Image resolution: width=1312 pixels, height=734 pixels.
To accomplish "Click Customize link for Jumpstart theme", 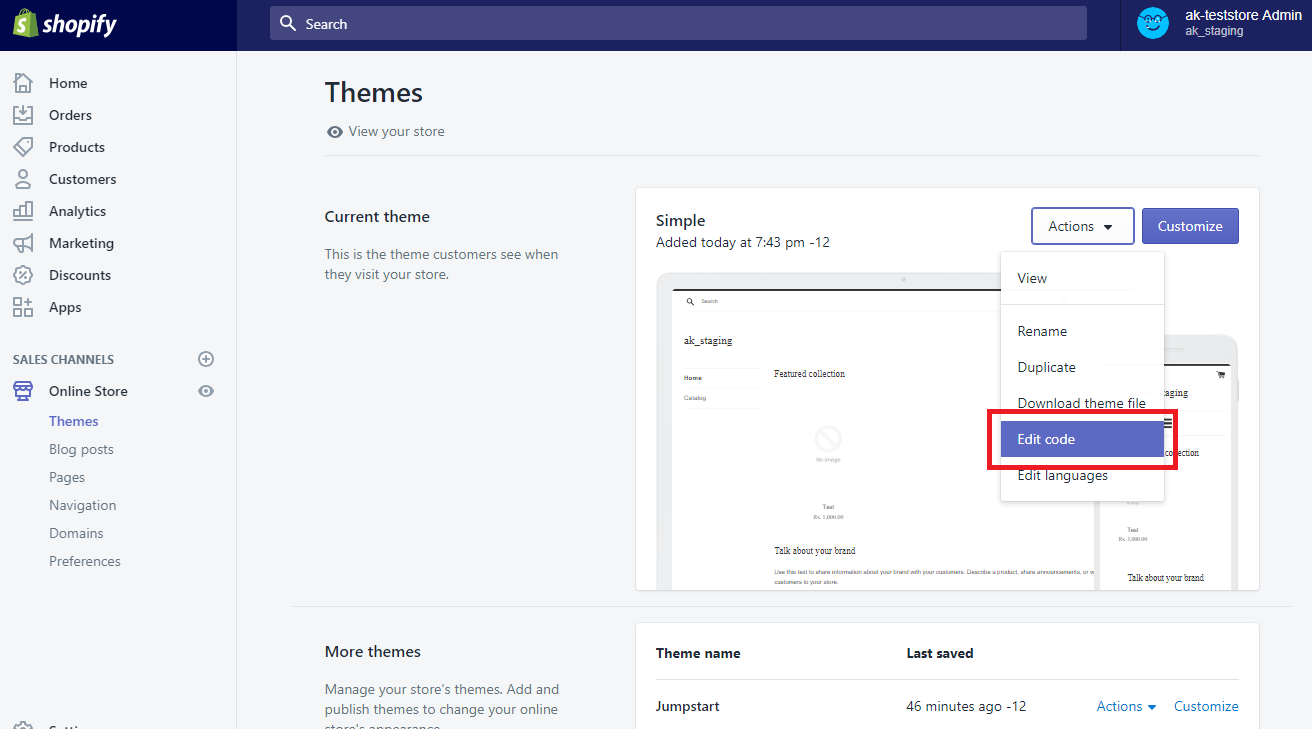I will point(1206,706).
